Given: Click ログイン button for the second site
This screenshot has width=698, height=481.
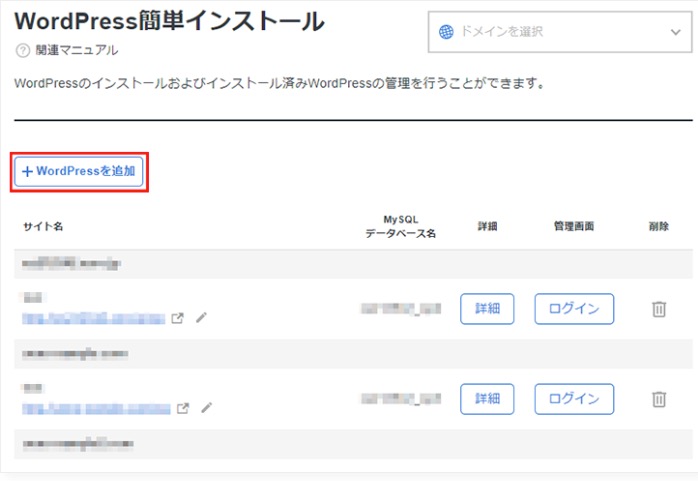Looking at the screenshot, I should coord(574,399).
